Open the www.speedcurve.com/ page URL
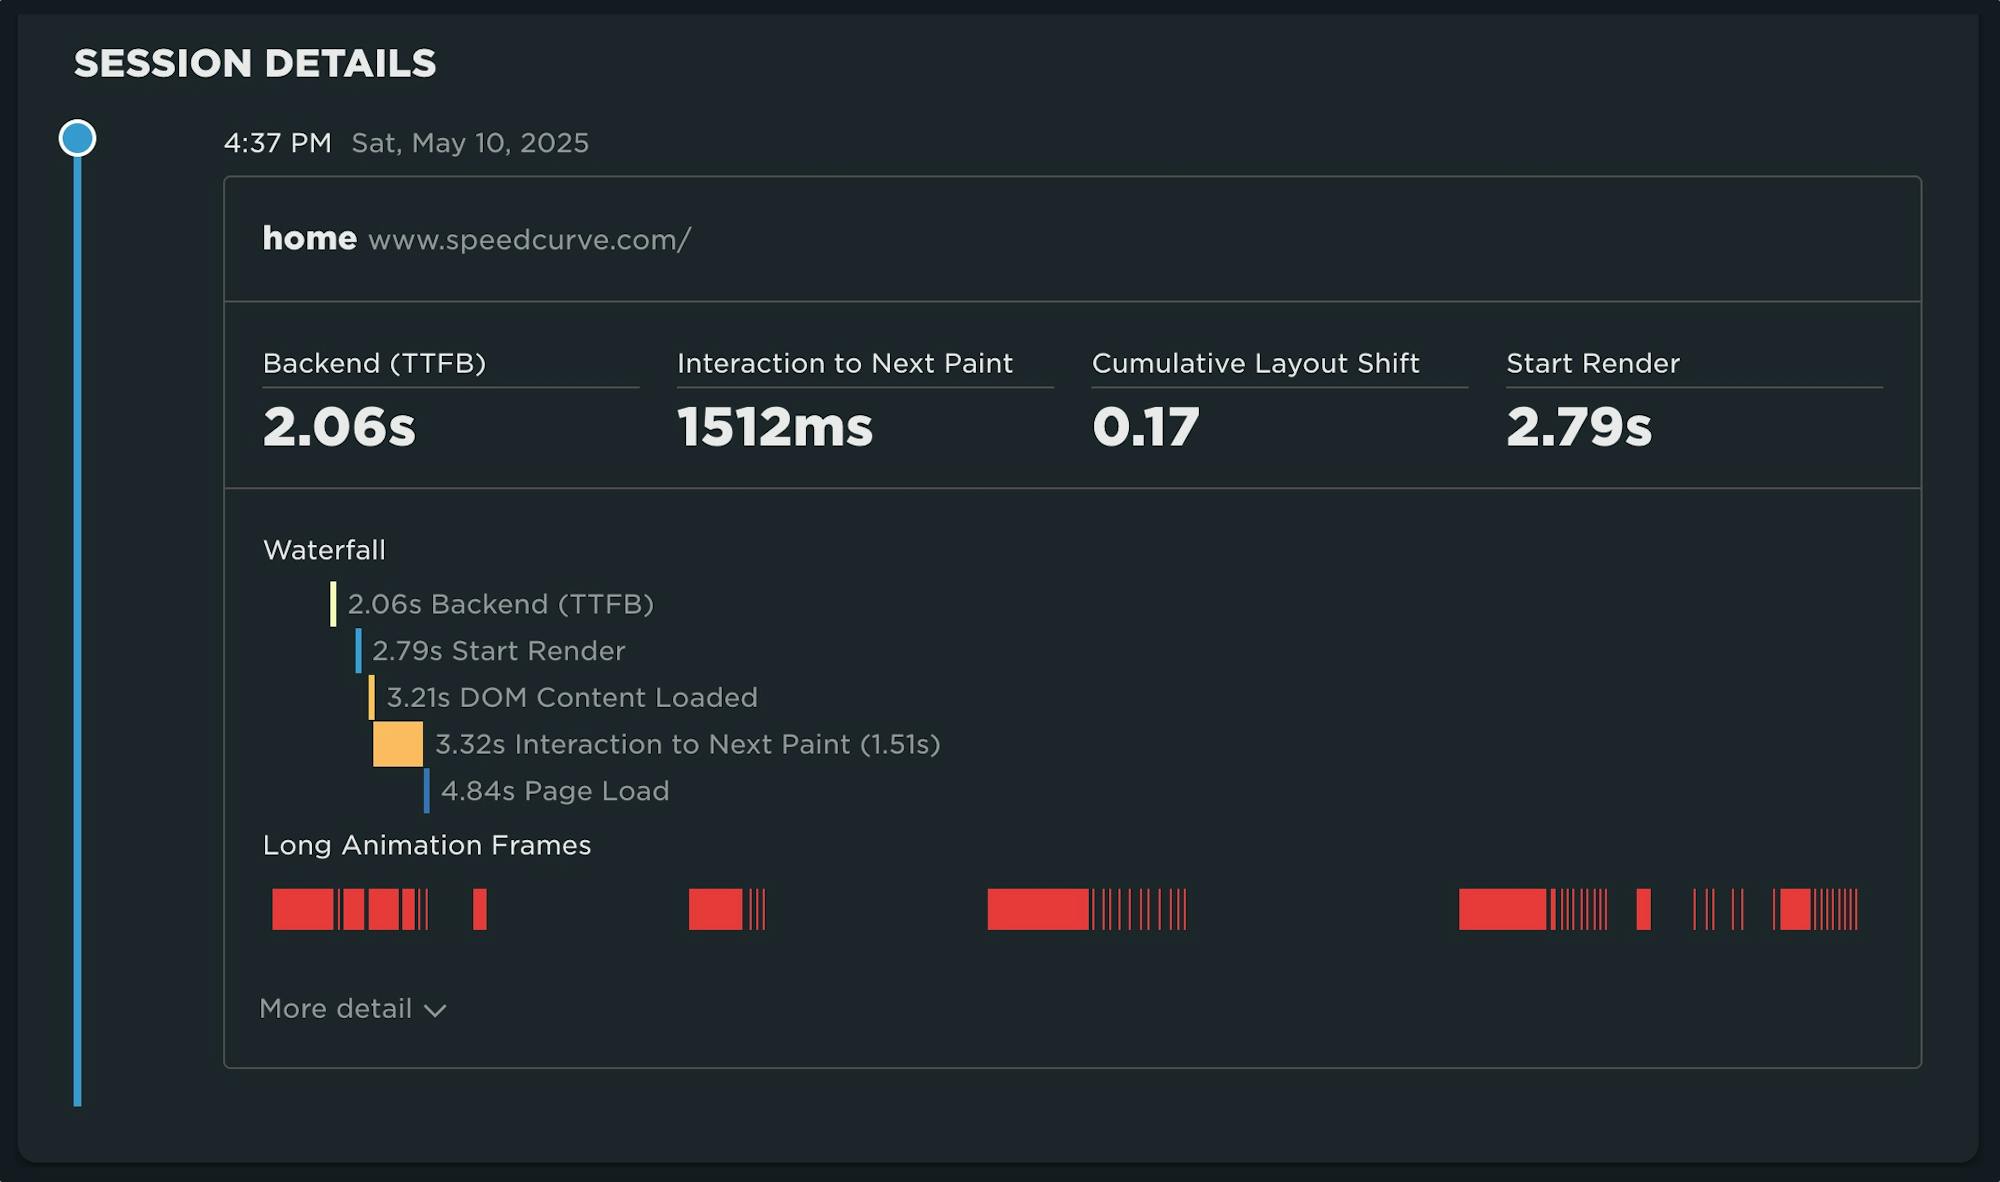The width and height of the screenshot is (2000, 1182). click(529, 240)
